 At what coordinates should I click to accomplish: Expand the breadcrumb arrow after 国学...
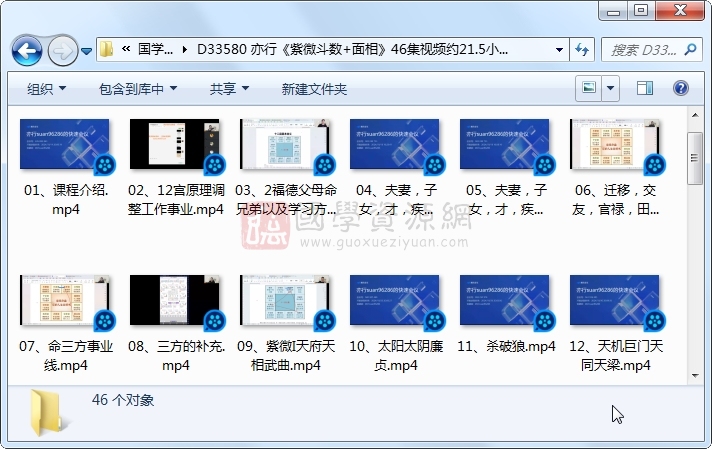pos(184,49)
